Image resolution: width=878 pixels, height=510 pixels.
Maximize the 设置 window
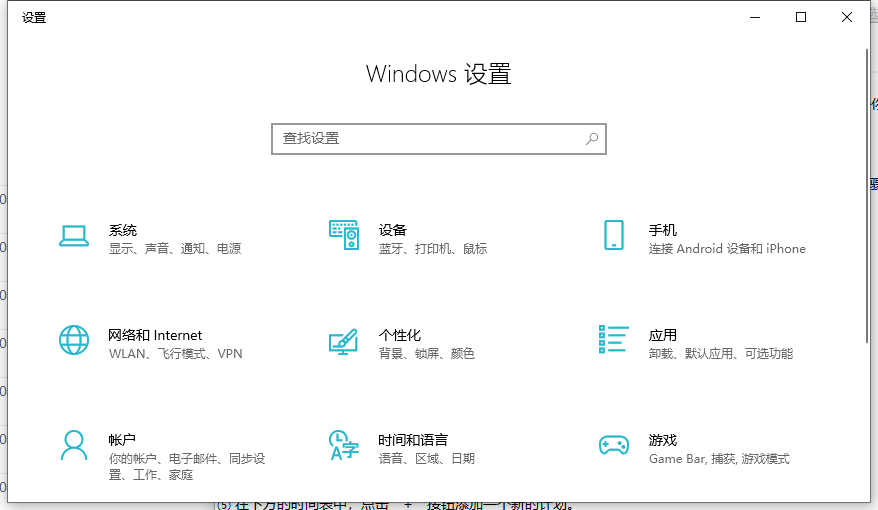click(x=801, y=17)
